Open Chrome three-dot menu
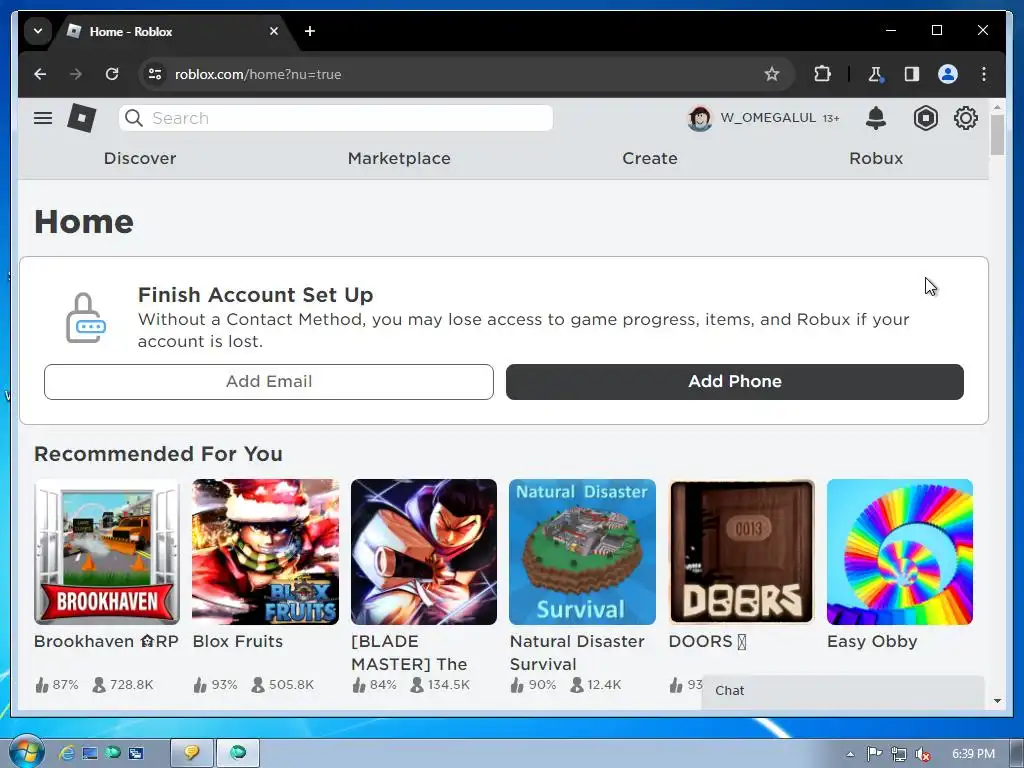1024x768 pixels. tap(984, 74)
